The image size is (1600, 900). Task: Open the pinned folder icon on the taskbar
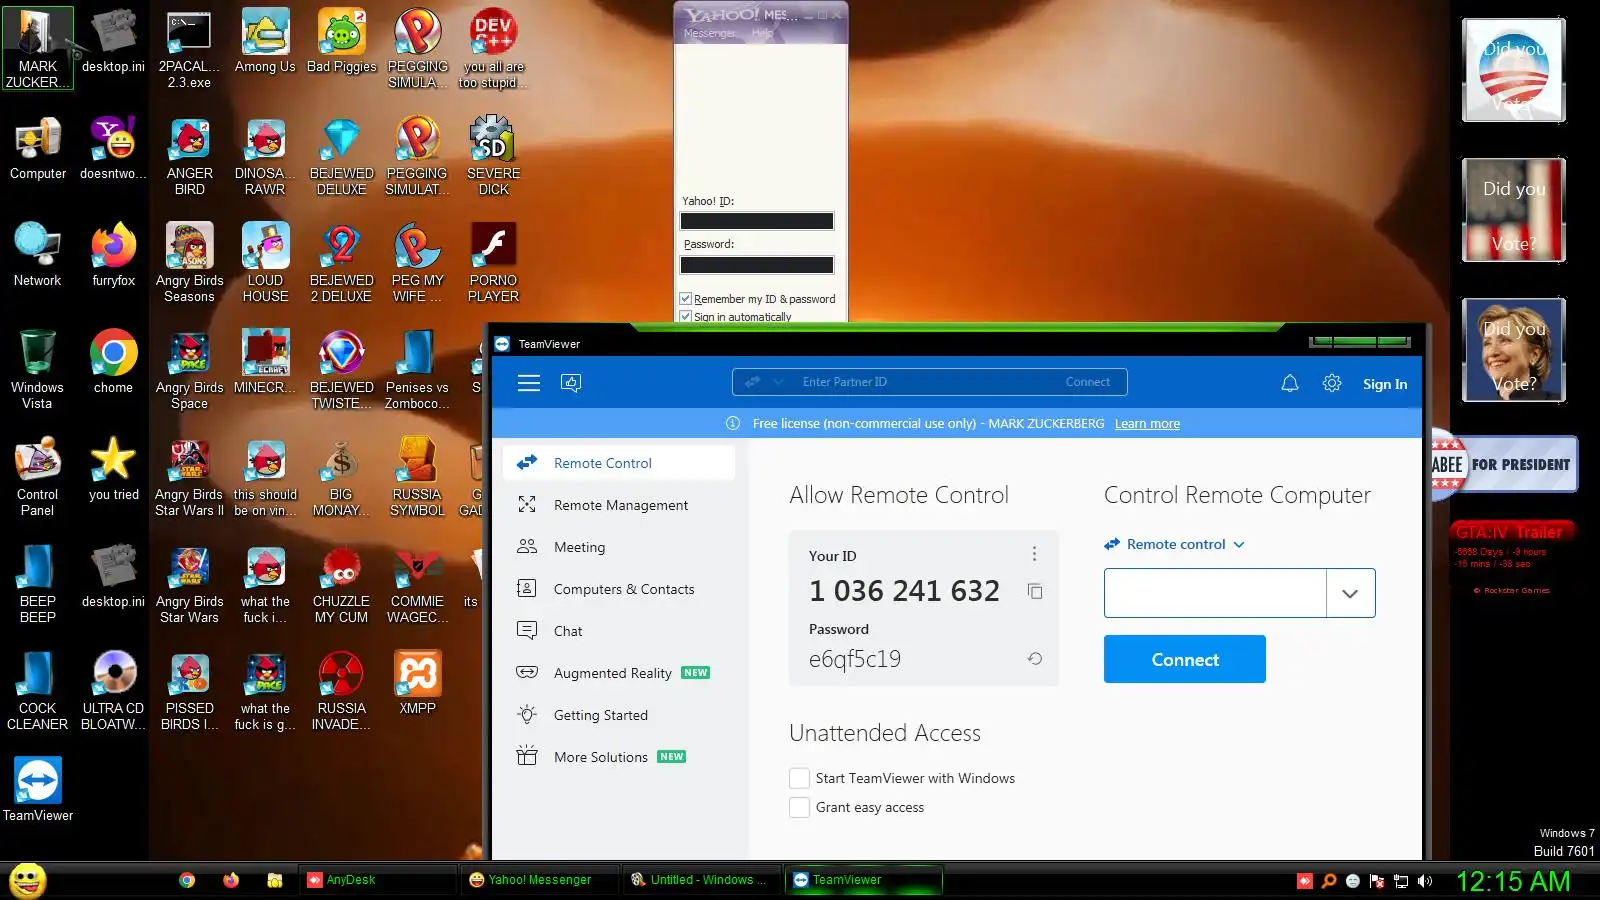click(x=275, y=880)
